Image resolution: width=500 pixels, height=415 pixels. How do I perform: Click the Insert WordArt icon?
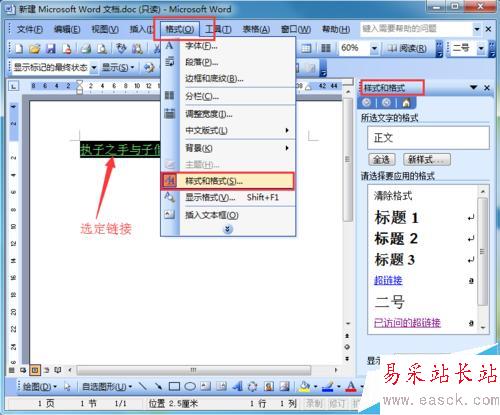point(237,386)
